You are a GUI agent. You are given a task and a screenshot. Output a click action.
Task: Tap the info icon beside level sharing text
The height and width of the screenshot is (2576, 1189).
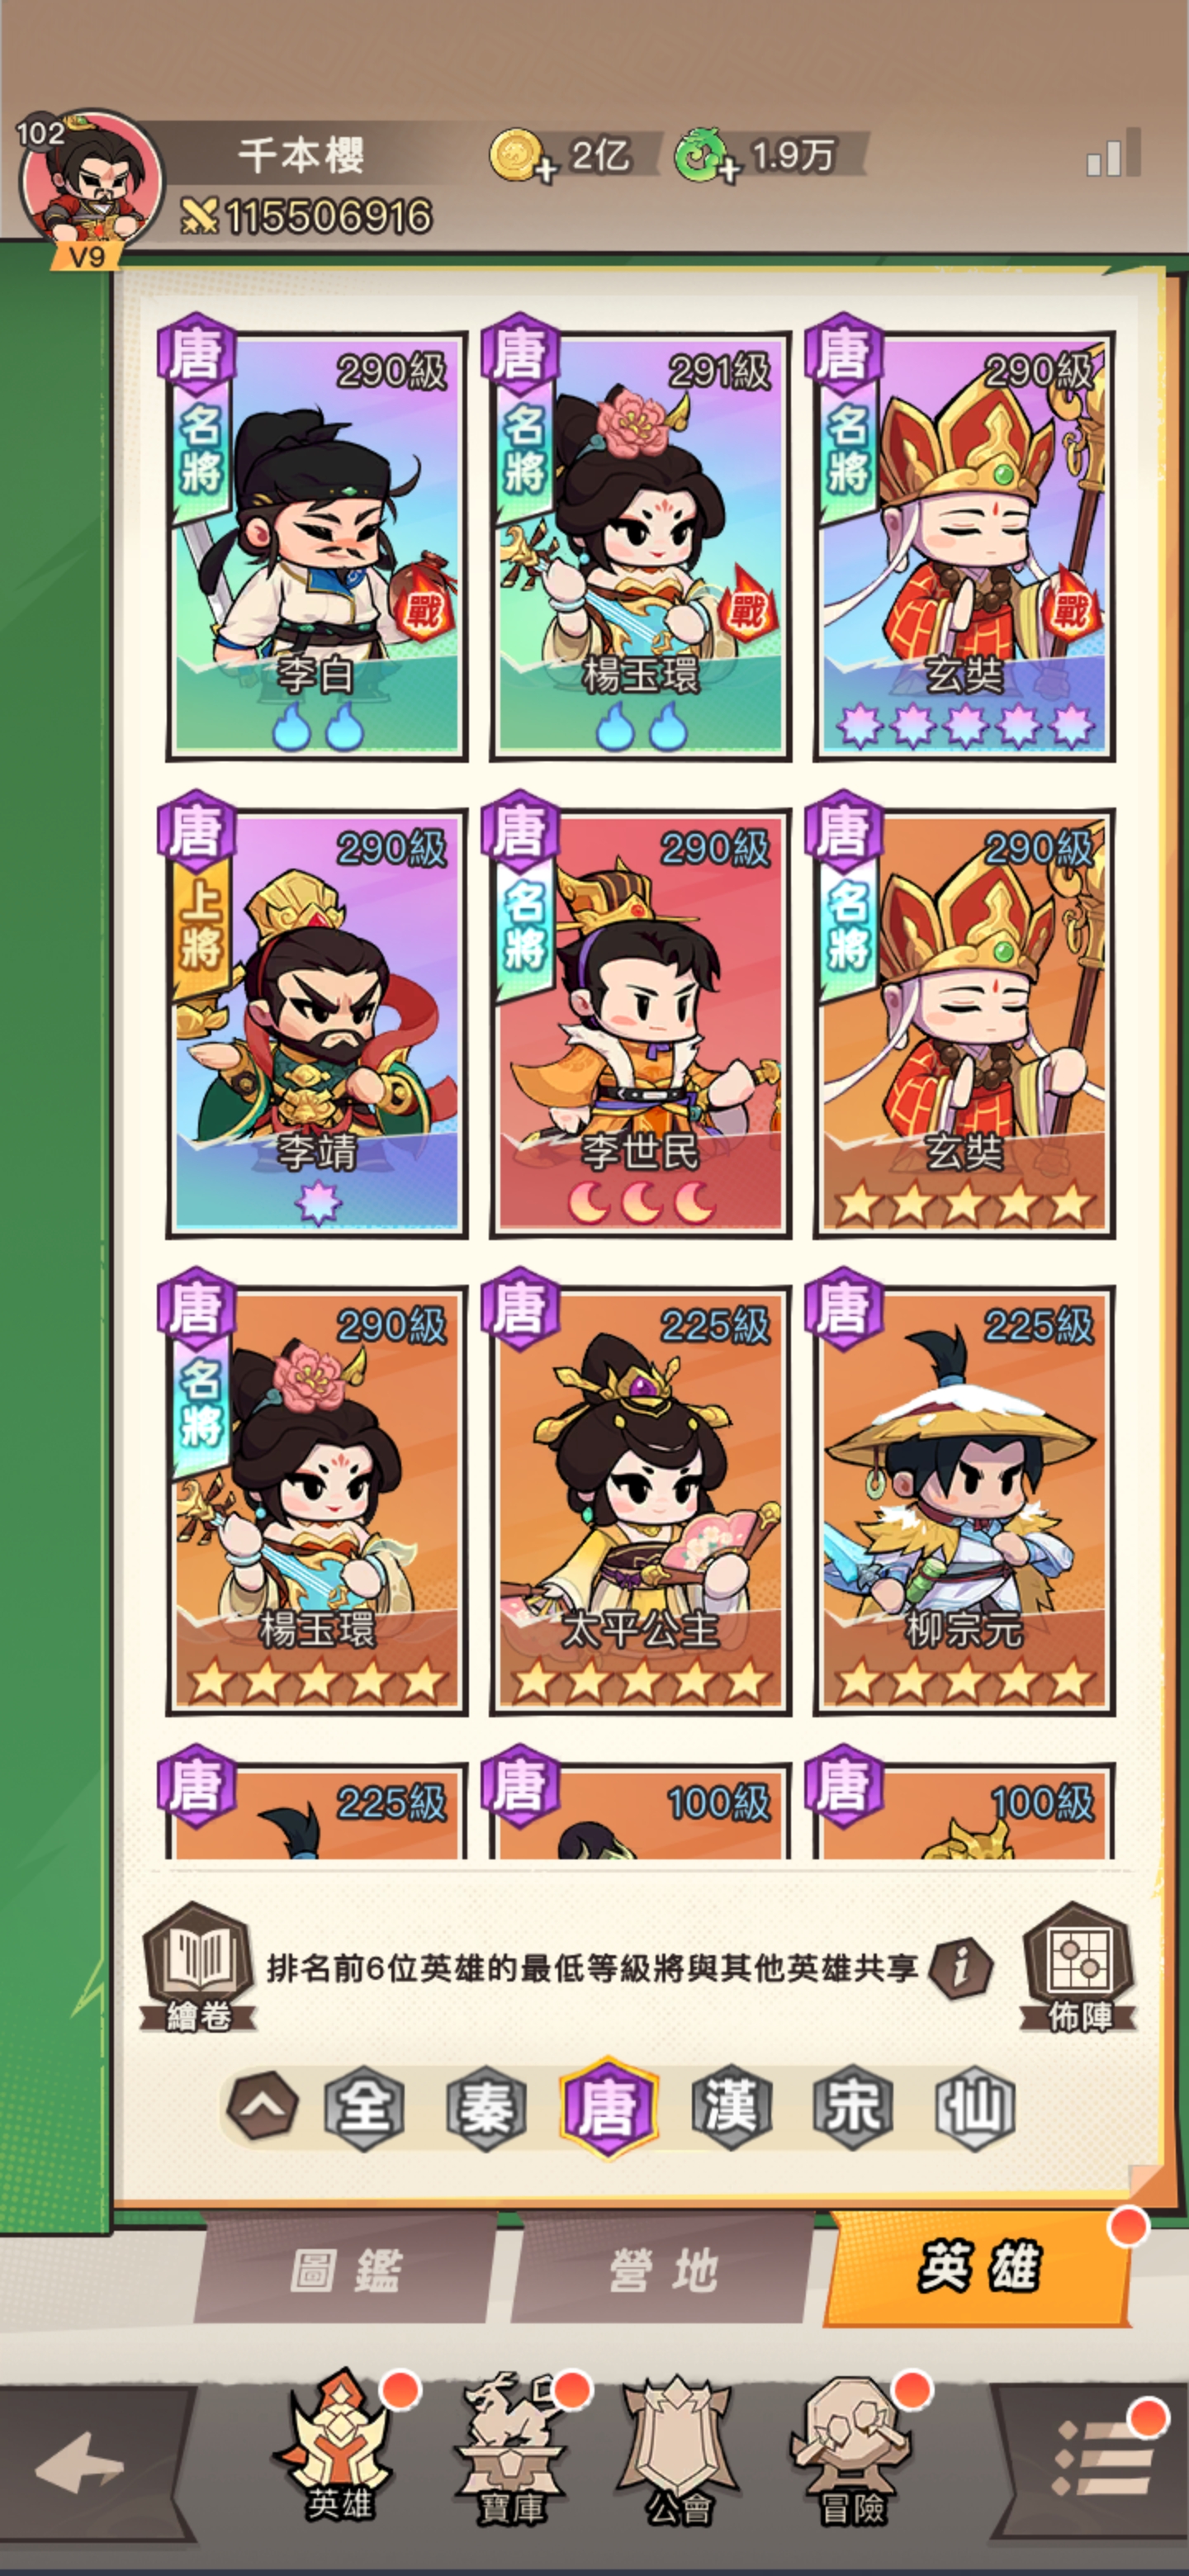pyautogui.click(x=960, y=1968)
